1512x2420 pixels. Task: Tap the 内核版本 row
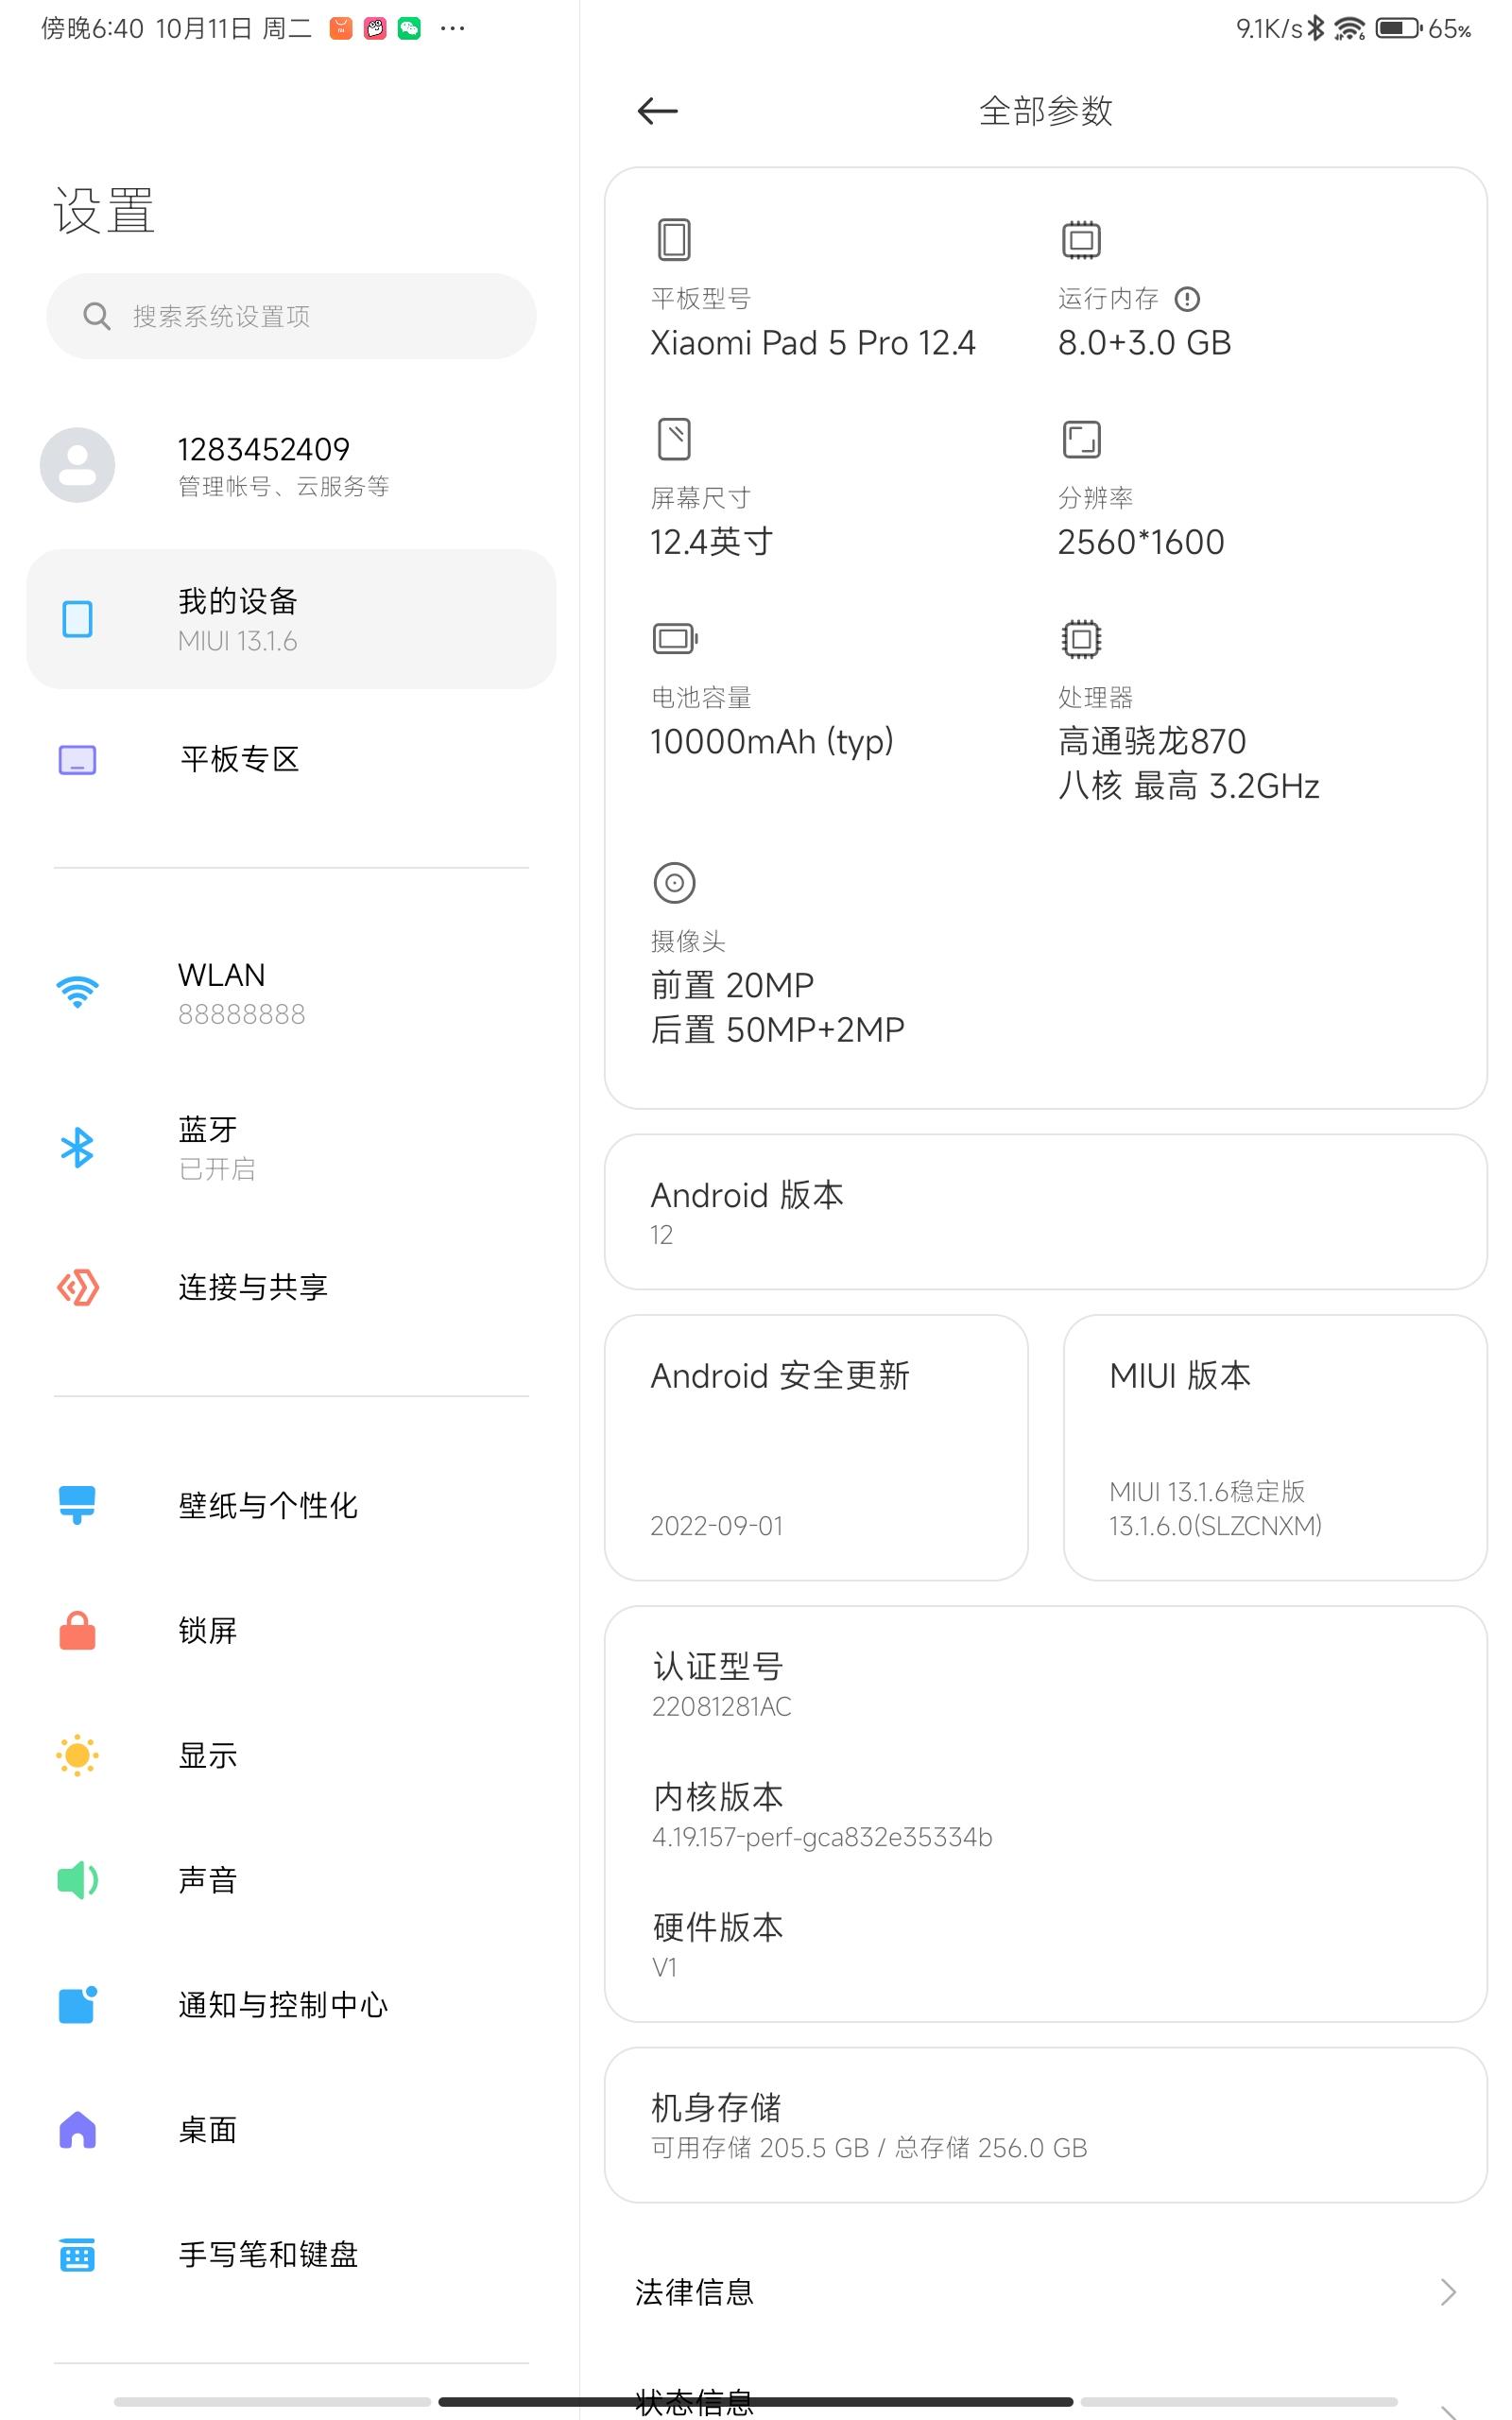coord(1045,1816)
